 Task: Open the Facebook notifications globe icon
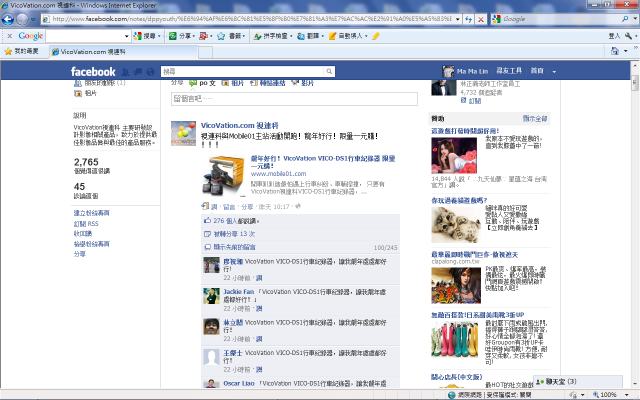(x=151, y=72)
